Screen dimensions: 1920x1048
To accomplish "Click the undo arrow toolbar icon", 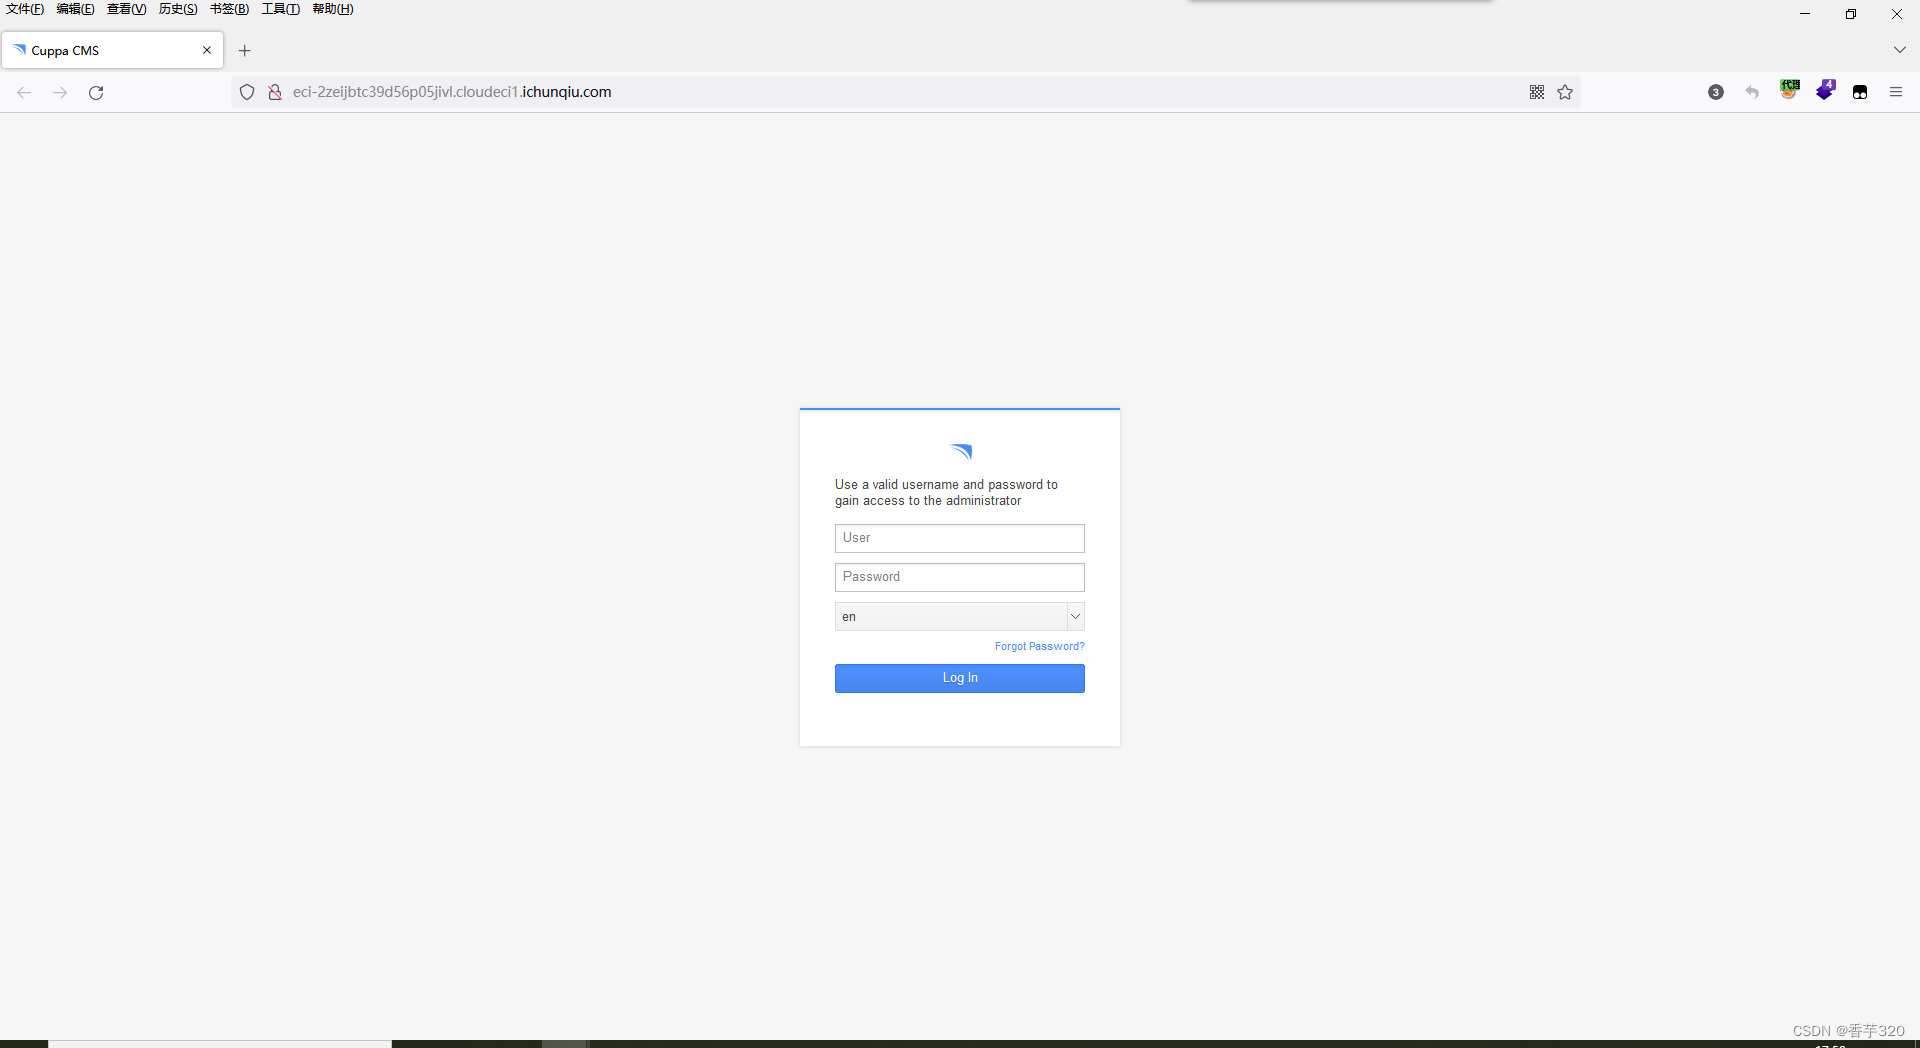I will point(1752,92).
